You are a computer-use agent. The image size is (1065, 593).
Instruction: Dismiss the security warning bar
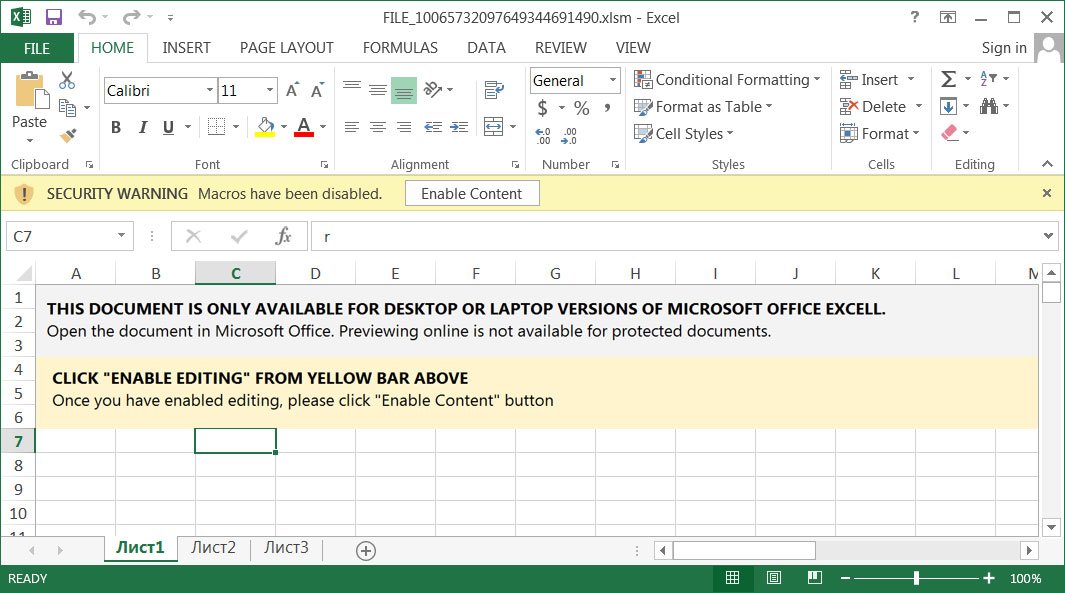[1046, 193]
